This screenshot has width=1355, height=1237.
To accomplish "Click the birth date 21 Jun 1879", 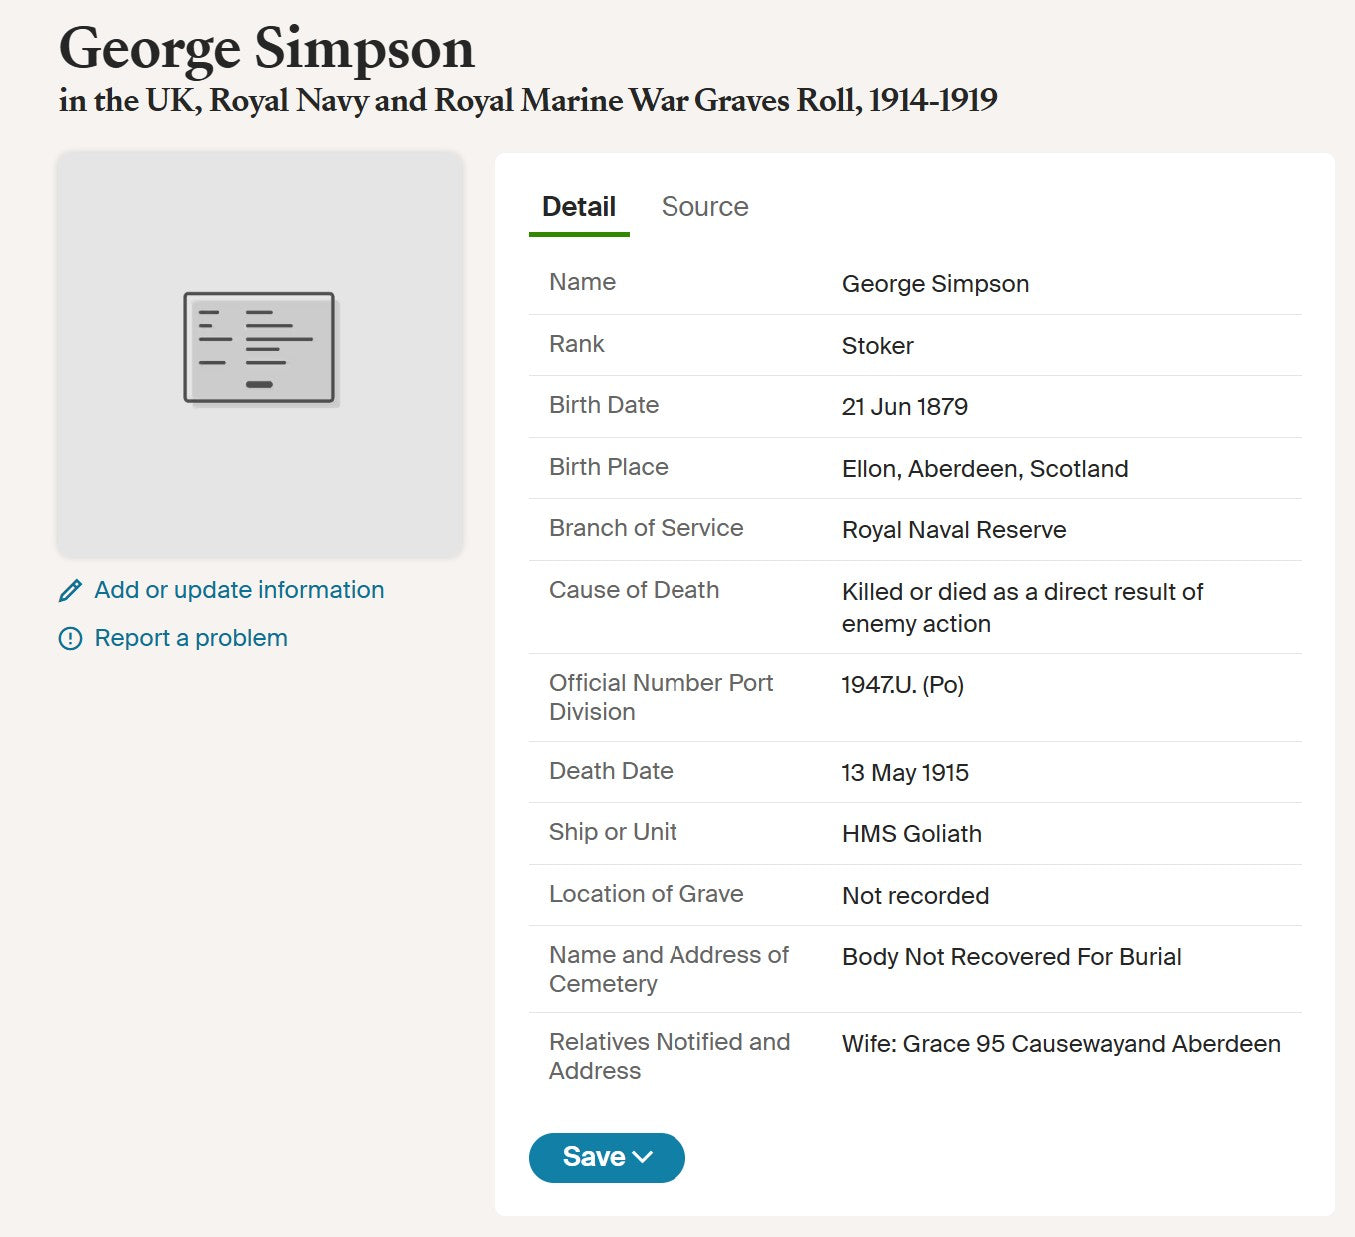I will (x=904, y=407).
